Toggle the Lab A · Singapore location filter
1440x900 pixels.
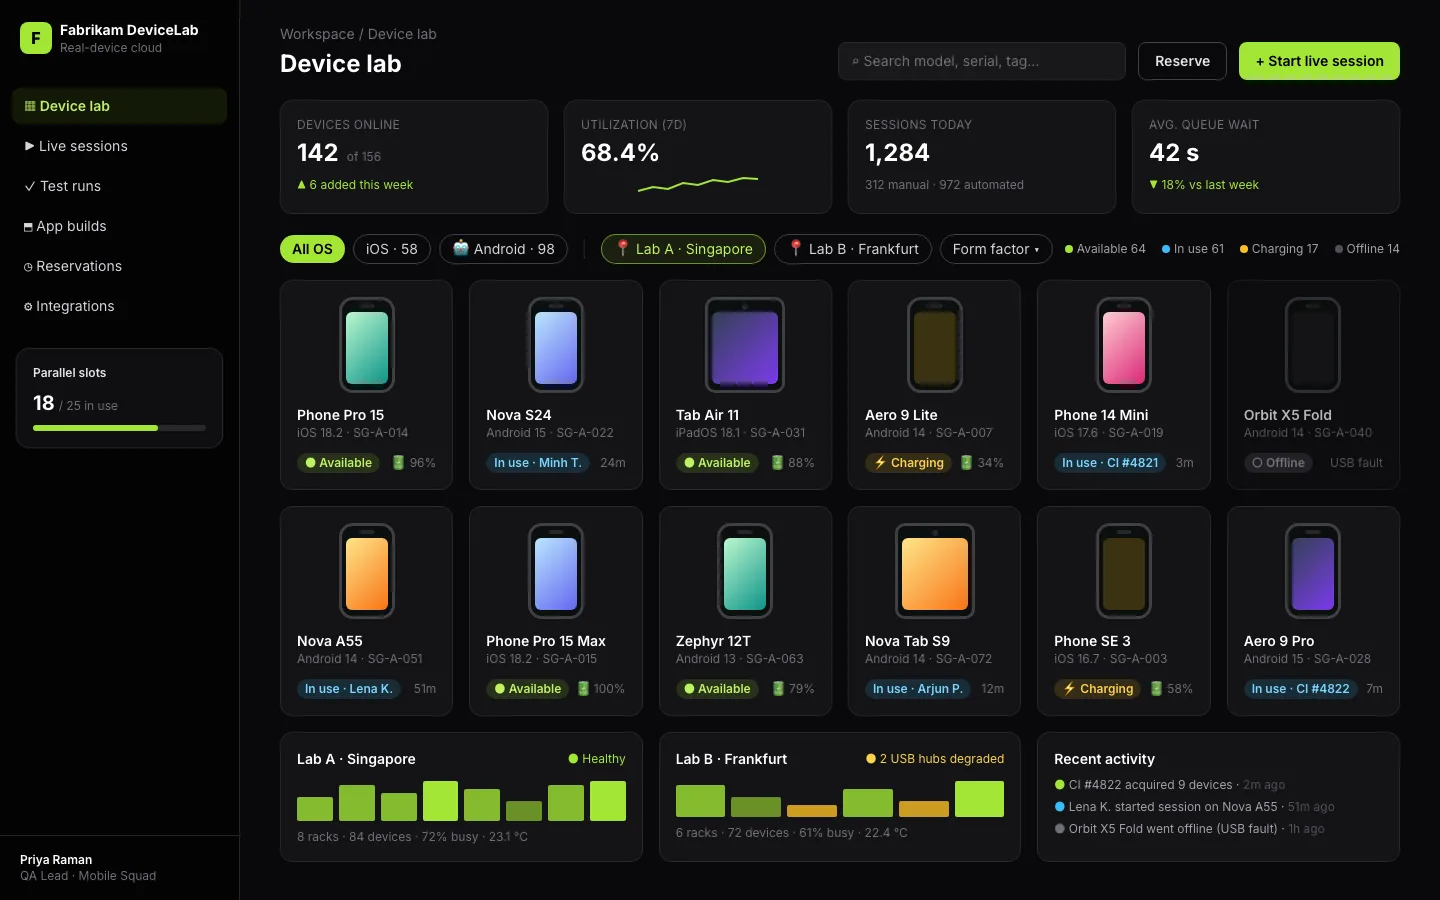click(684, 249)
